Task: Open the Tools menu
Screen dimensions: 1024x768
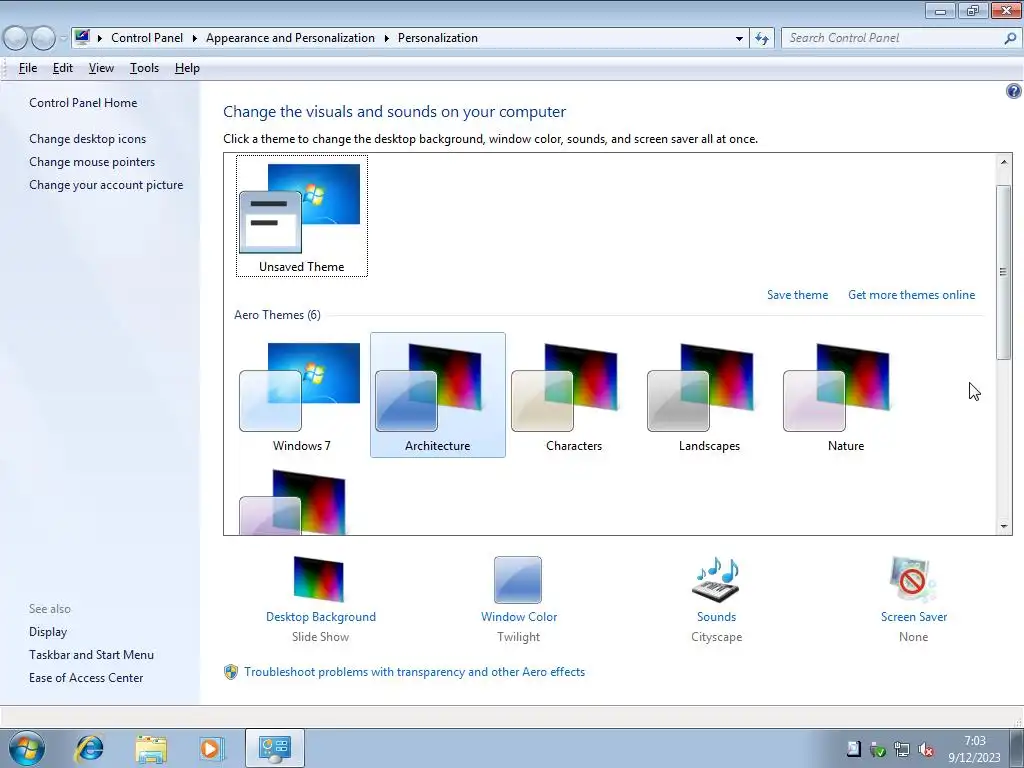Action: tap(144, 68)
